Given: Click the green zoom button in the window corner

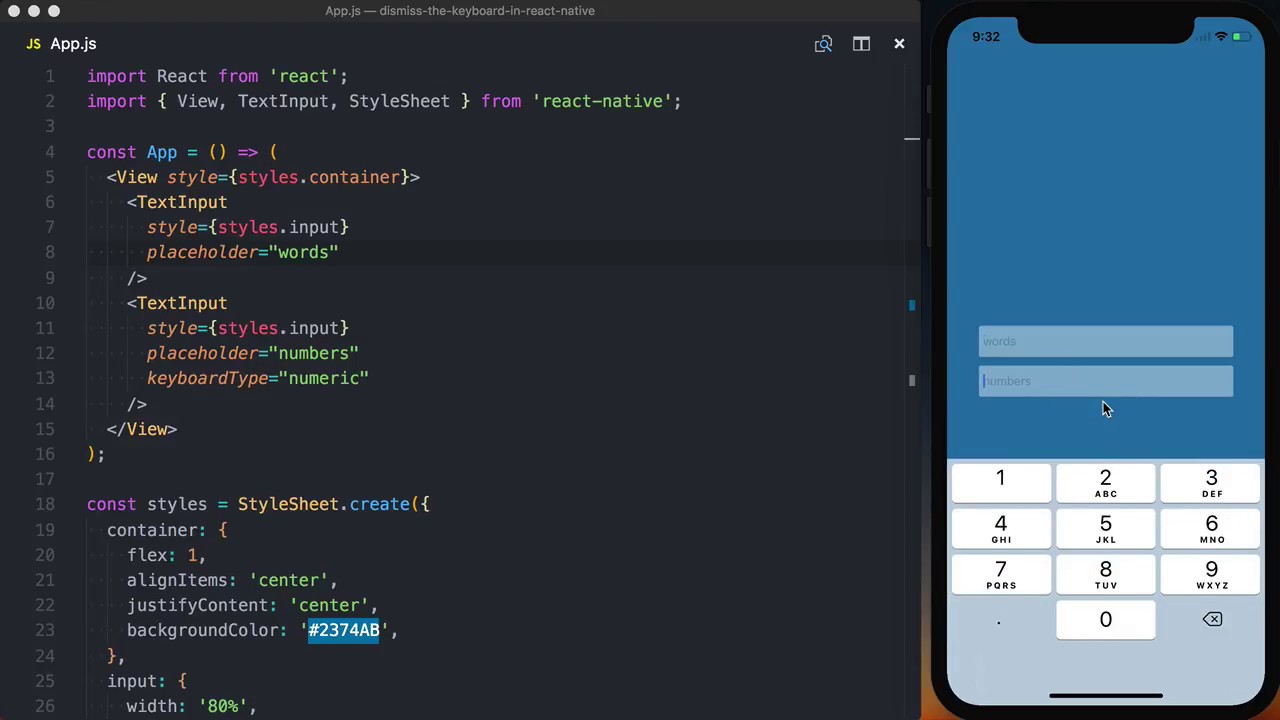Looking at the screenshot, I should pyautogui.click(x=54, y=11).
